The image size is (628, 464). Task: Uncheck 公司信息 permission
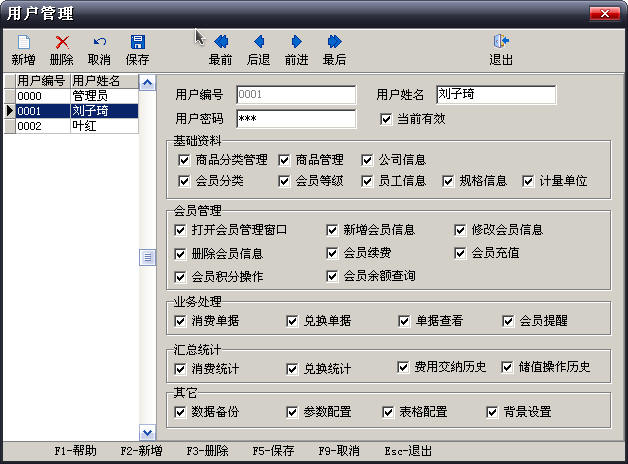click(367, 160)
